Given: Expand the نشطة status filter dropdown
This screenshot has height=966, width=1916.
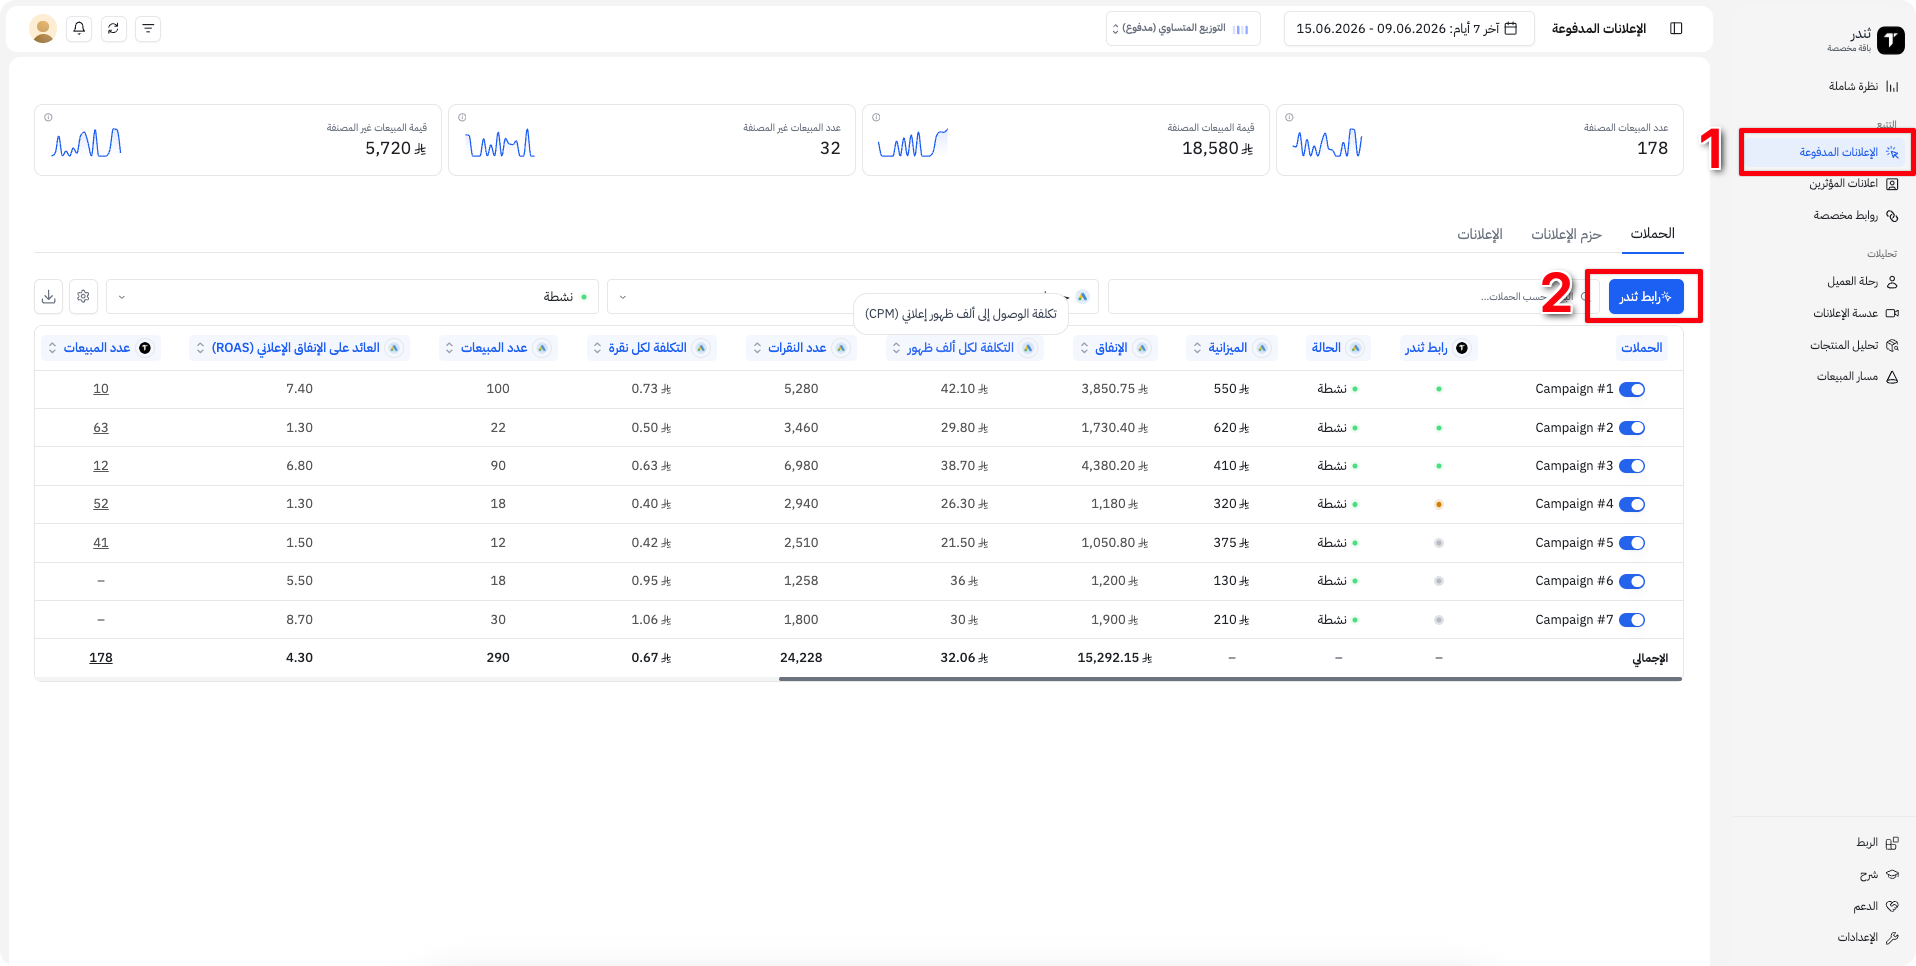Looking at the screenshot, I should (x=352, y=297).
